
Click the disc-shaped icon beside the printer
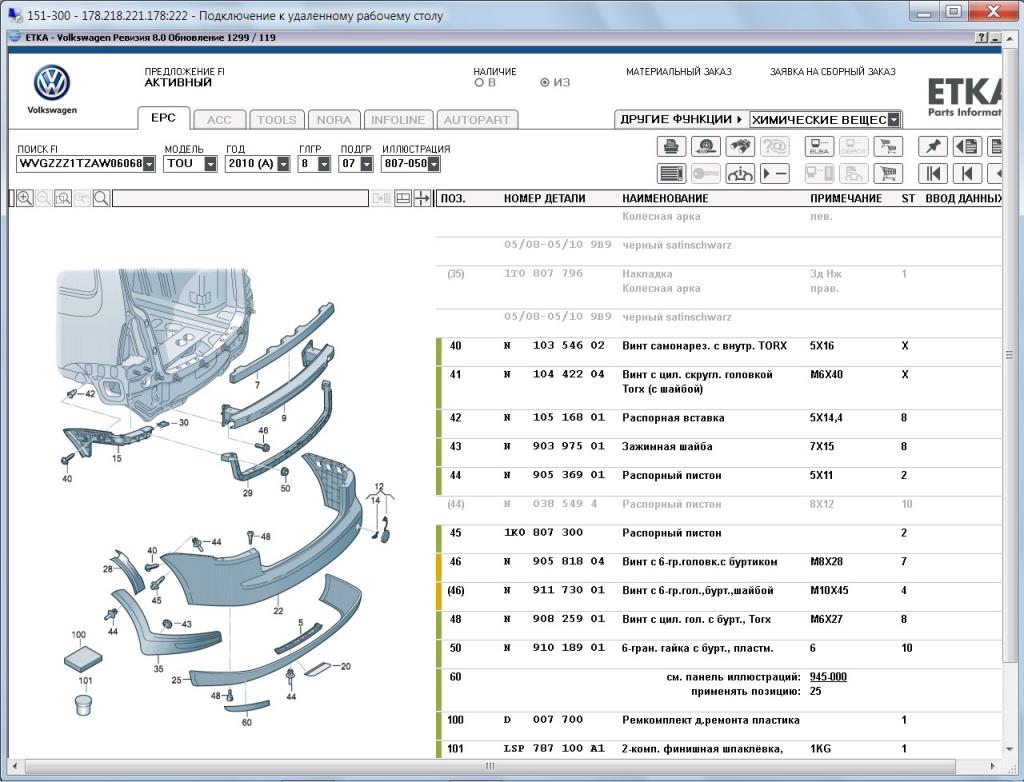[x=705, y=146]
